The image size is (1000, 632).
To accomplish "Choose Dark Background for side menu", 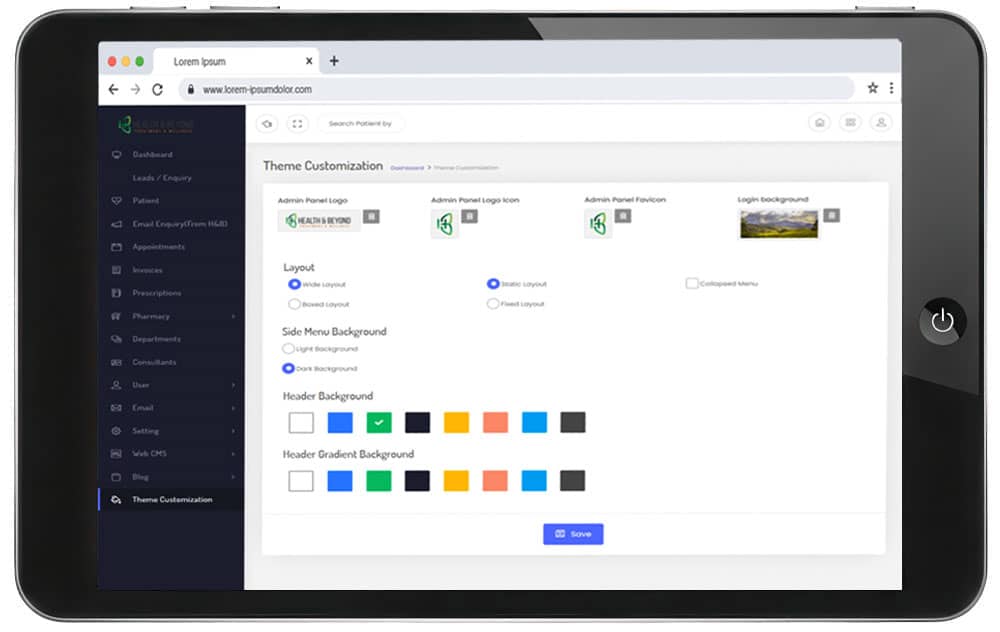I will coord(288,369).
